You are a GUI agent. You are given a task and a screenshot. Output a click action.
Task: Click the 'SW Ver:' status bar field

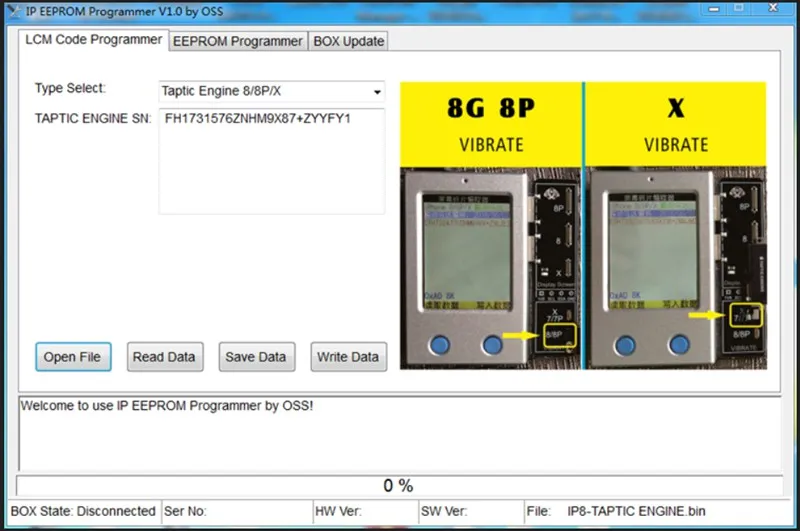point(472,511)
